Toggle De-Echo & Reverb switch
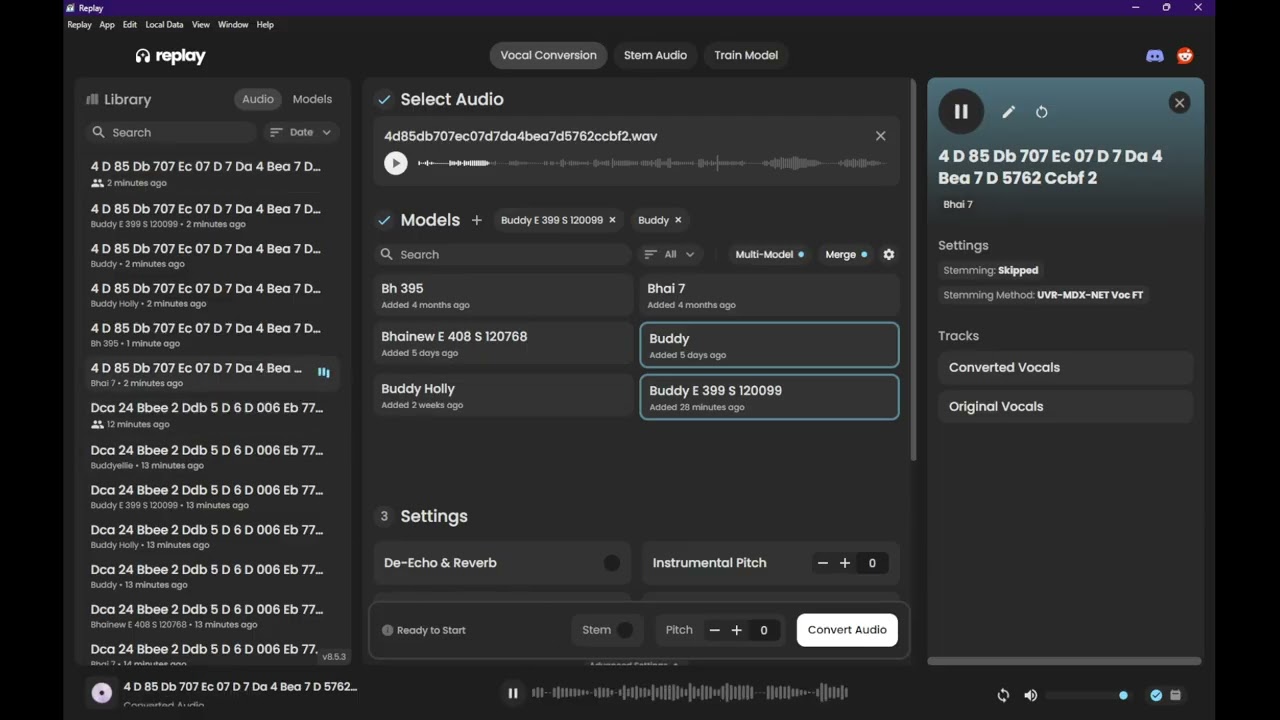 click(x=612, y=563)
